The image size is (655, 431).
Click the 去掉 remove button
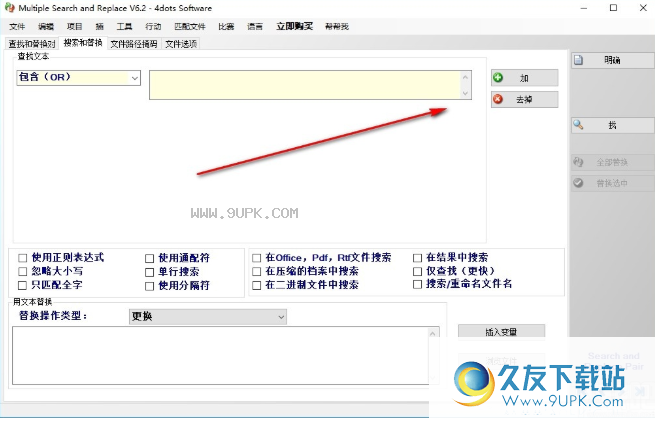[x=525, y=99]
